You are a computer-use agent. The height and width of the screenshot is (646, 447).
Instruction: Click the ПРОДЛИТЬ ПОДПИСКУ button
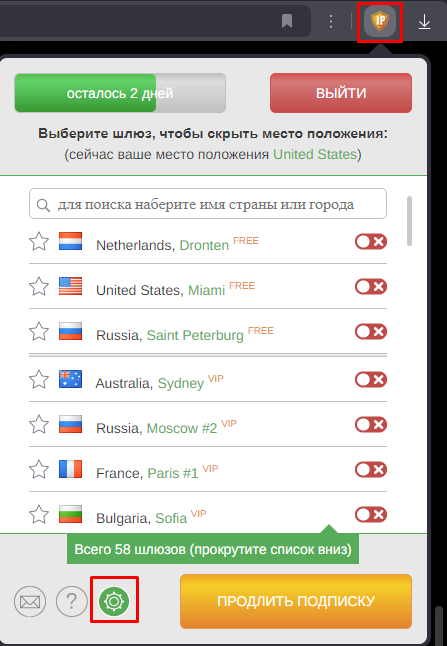pos(296,601)
